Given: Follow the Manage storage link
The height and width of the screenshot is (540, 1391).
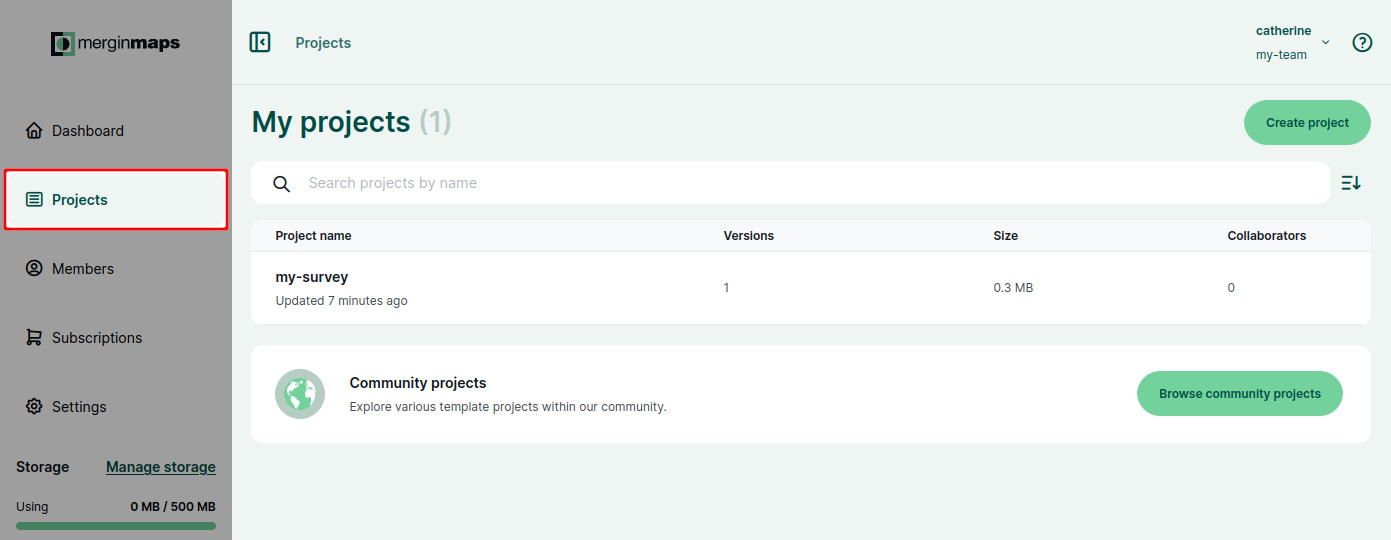Looking at the screenshot, I should click(161, 467).
